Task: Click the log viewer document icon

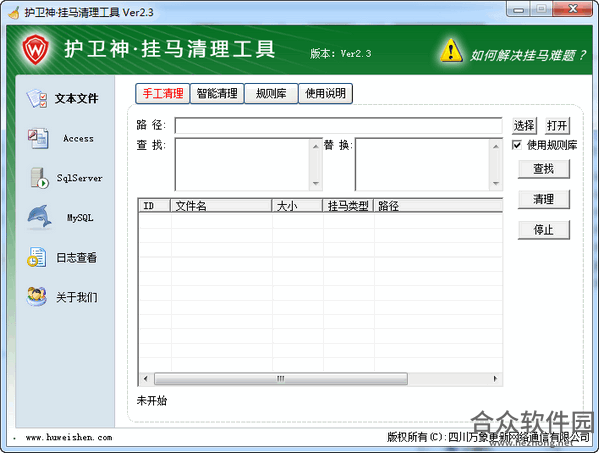Action: pos(37,257)
